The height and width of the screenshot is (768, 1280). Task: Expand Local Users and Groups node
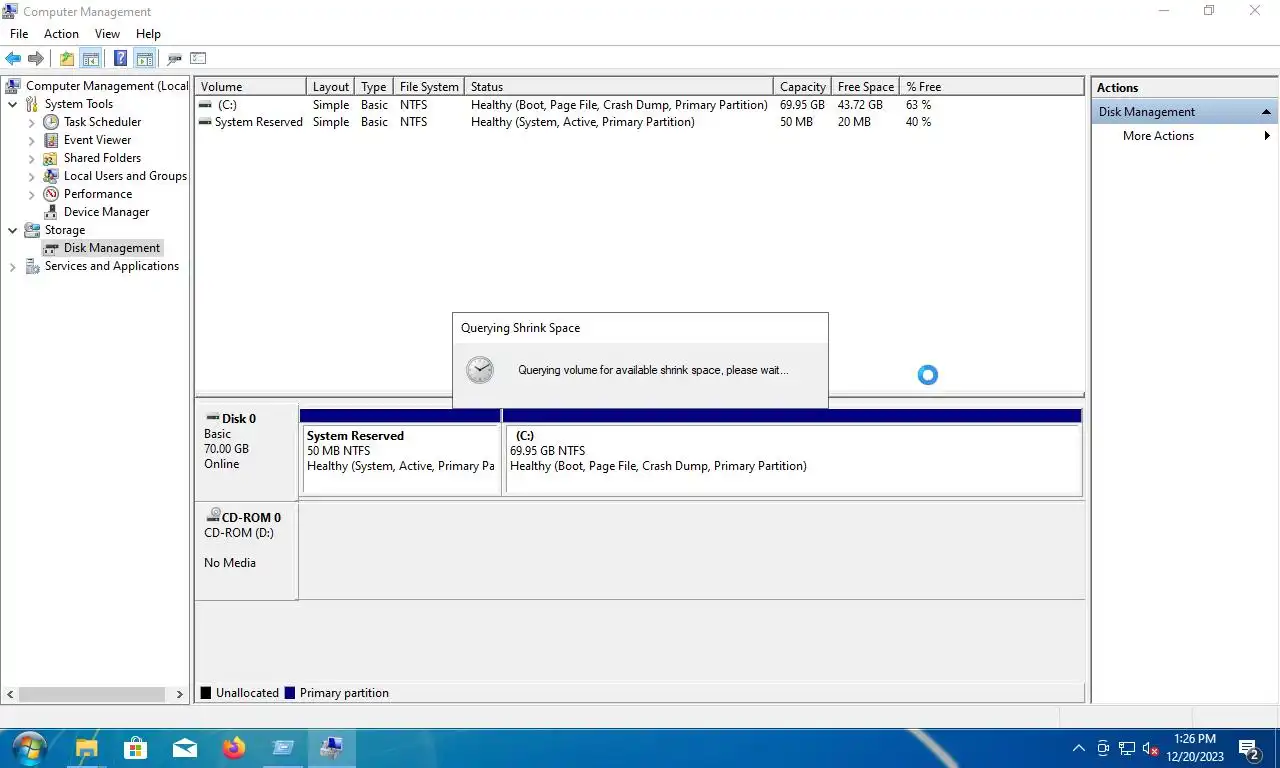pos(31,176)
